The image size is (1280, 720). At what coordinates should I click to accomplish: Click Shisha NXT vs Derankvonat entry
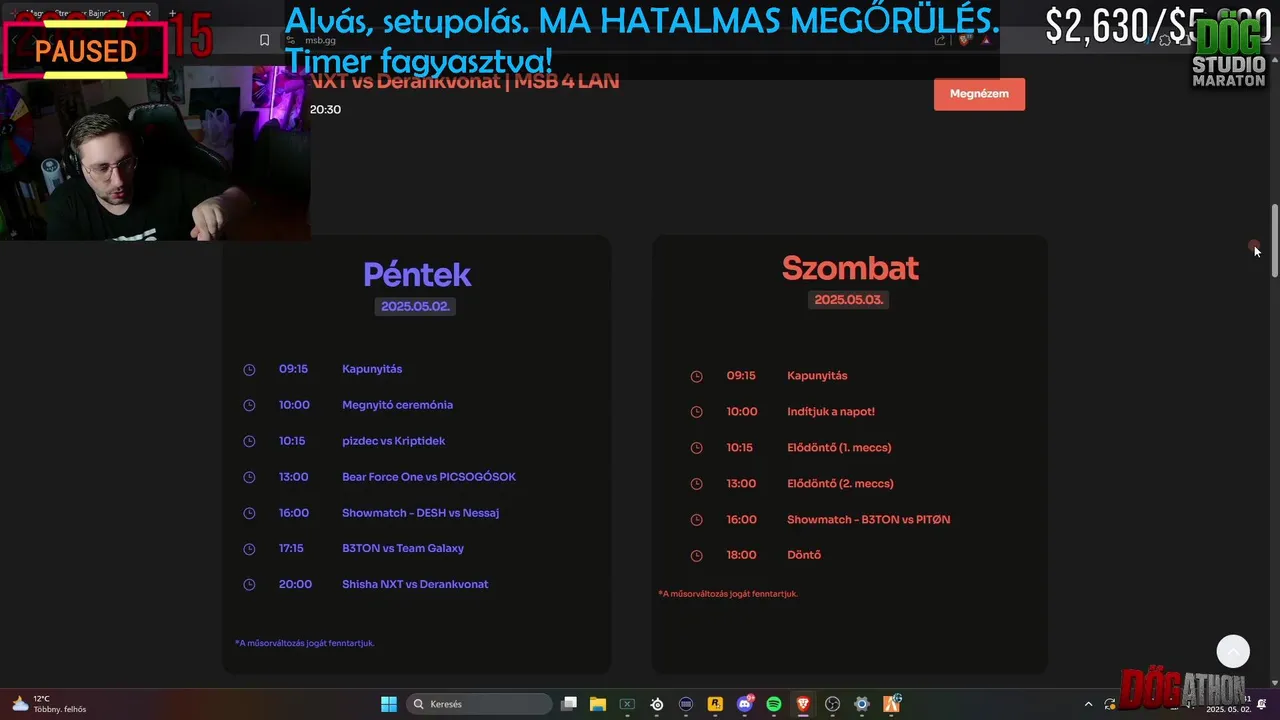click(x=415, y=584)
